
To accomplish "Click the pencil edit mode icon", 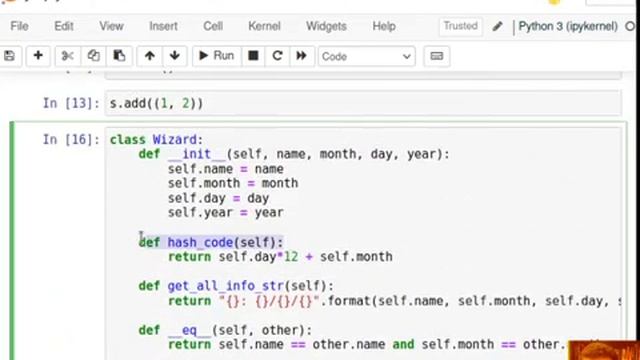I will coord(497,27).
